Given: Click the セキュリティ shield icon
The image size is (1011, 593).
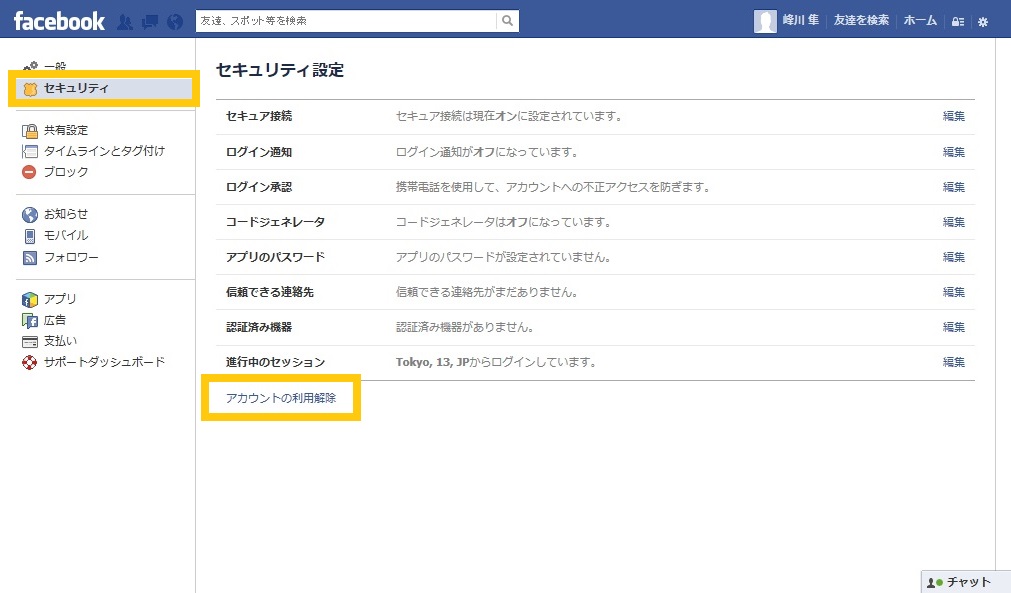Looking at the screenshot, I should 30,89.
